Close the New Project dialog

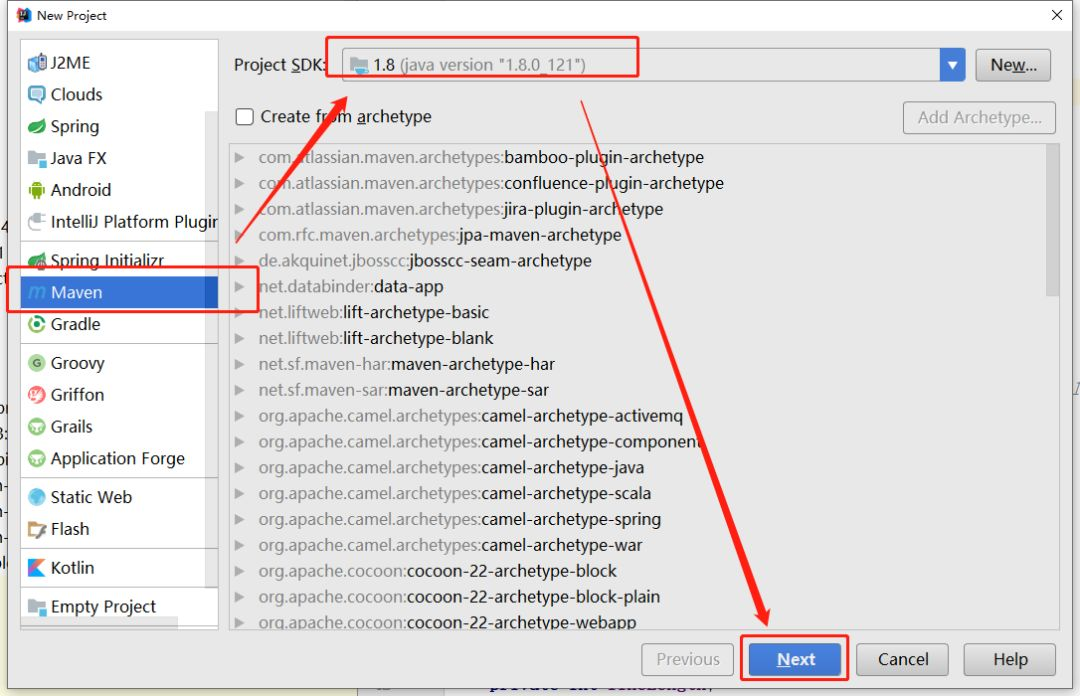[x=1057, y=14]
